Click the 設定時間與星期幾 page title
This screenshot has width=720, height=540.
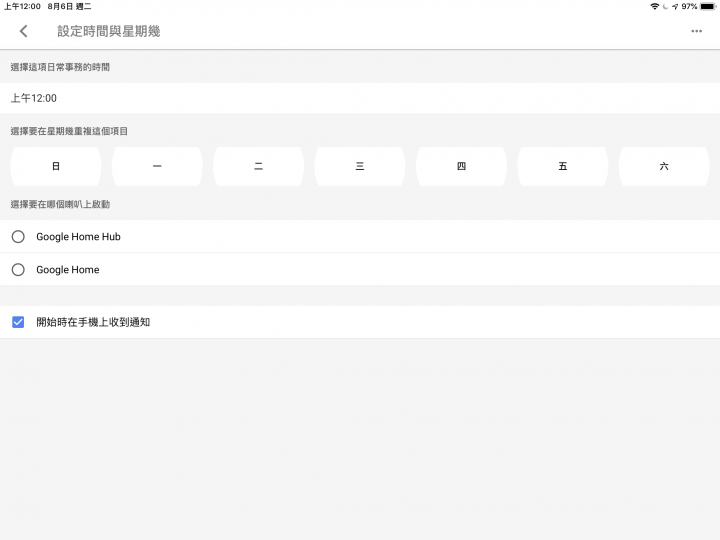tap(109, 31)
